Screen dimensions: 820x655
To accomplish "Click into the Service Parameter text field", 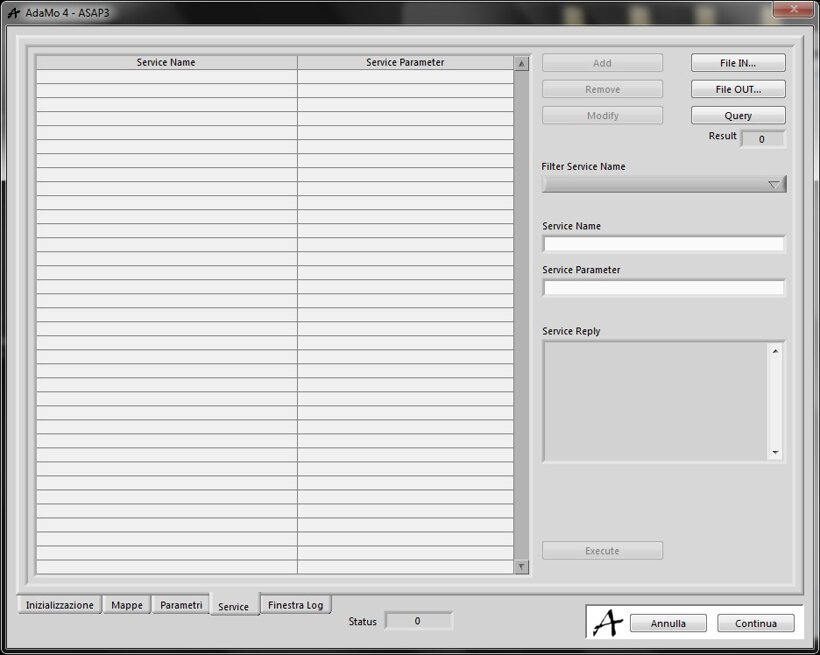I will point(663,288).
